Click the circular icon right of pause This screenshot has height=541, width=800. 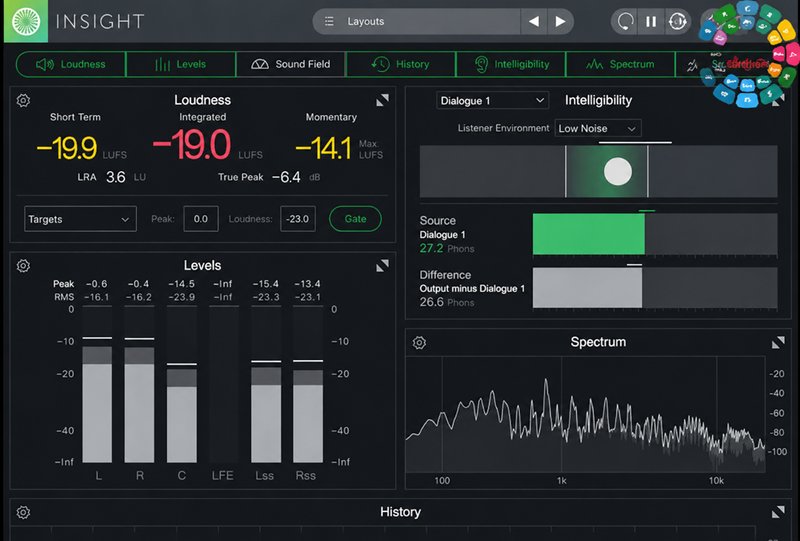click(x=678, y=21)
